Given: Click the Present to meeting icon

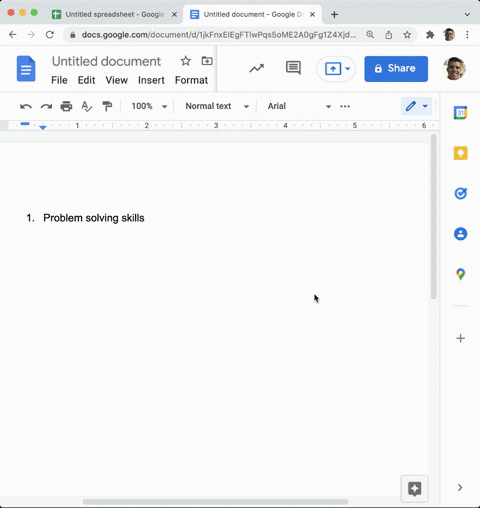Looking at the screenshot, I should tap(333, 69).
